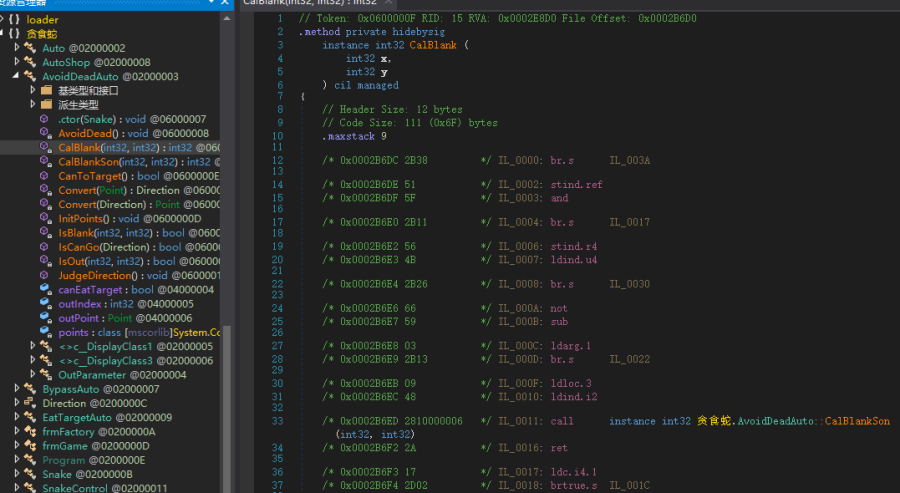Follow the IL_001C branch target link
Image resolution: width=900 pixels, height=493 pixels.
point(630,486)
